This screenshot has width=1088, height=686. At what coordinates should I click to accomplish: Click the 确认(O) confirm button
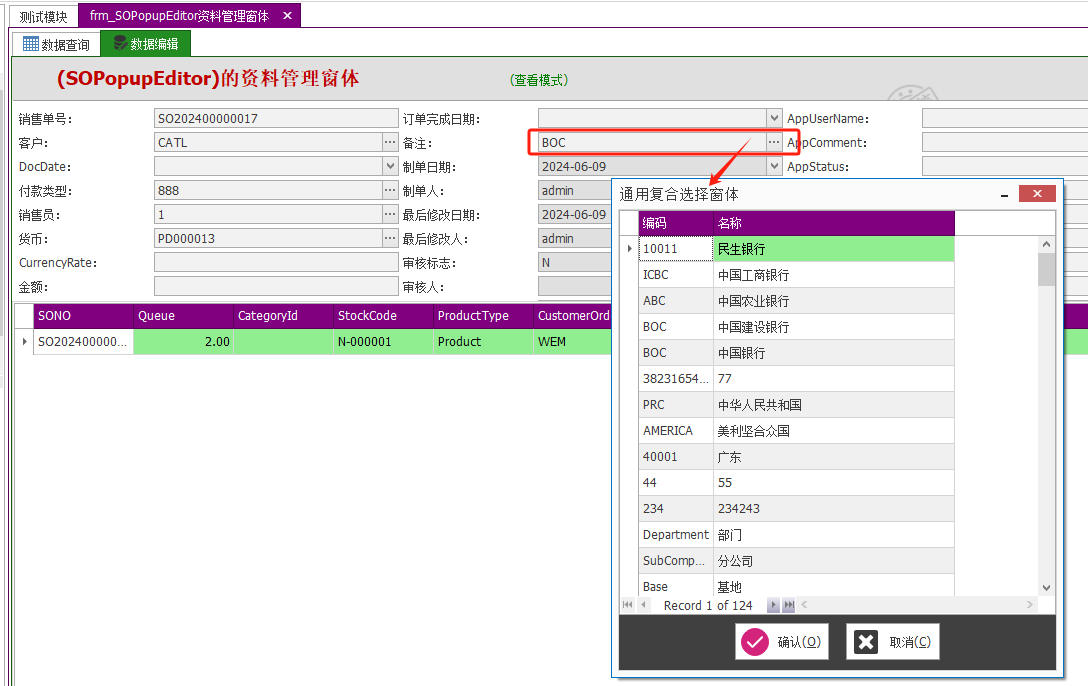[782, 642]
